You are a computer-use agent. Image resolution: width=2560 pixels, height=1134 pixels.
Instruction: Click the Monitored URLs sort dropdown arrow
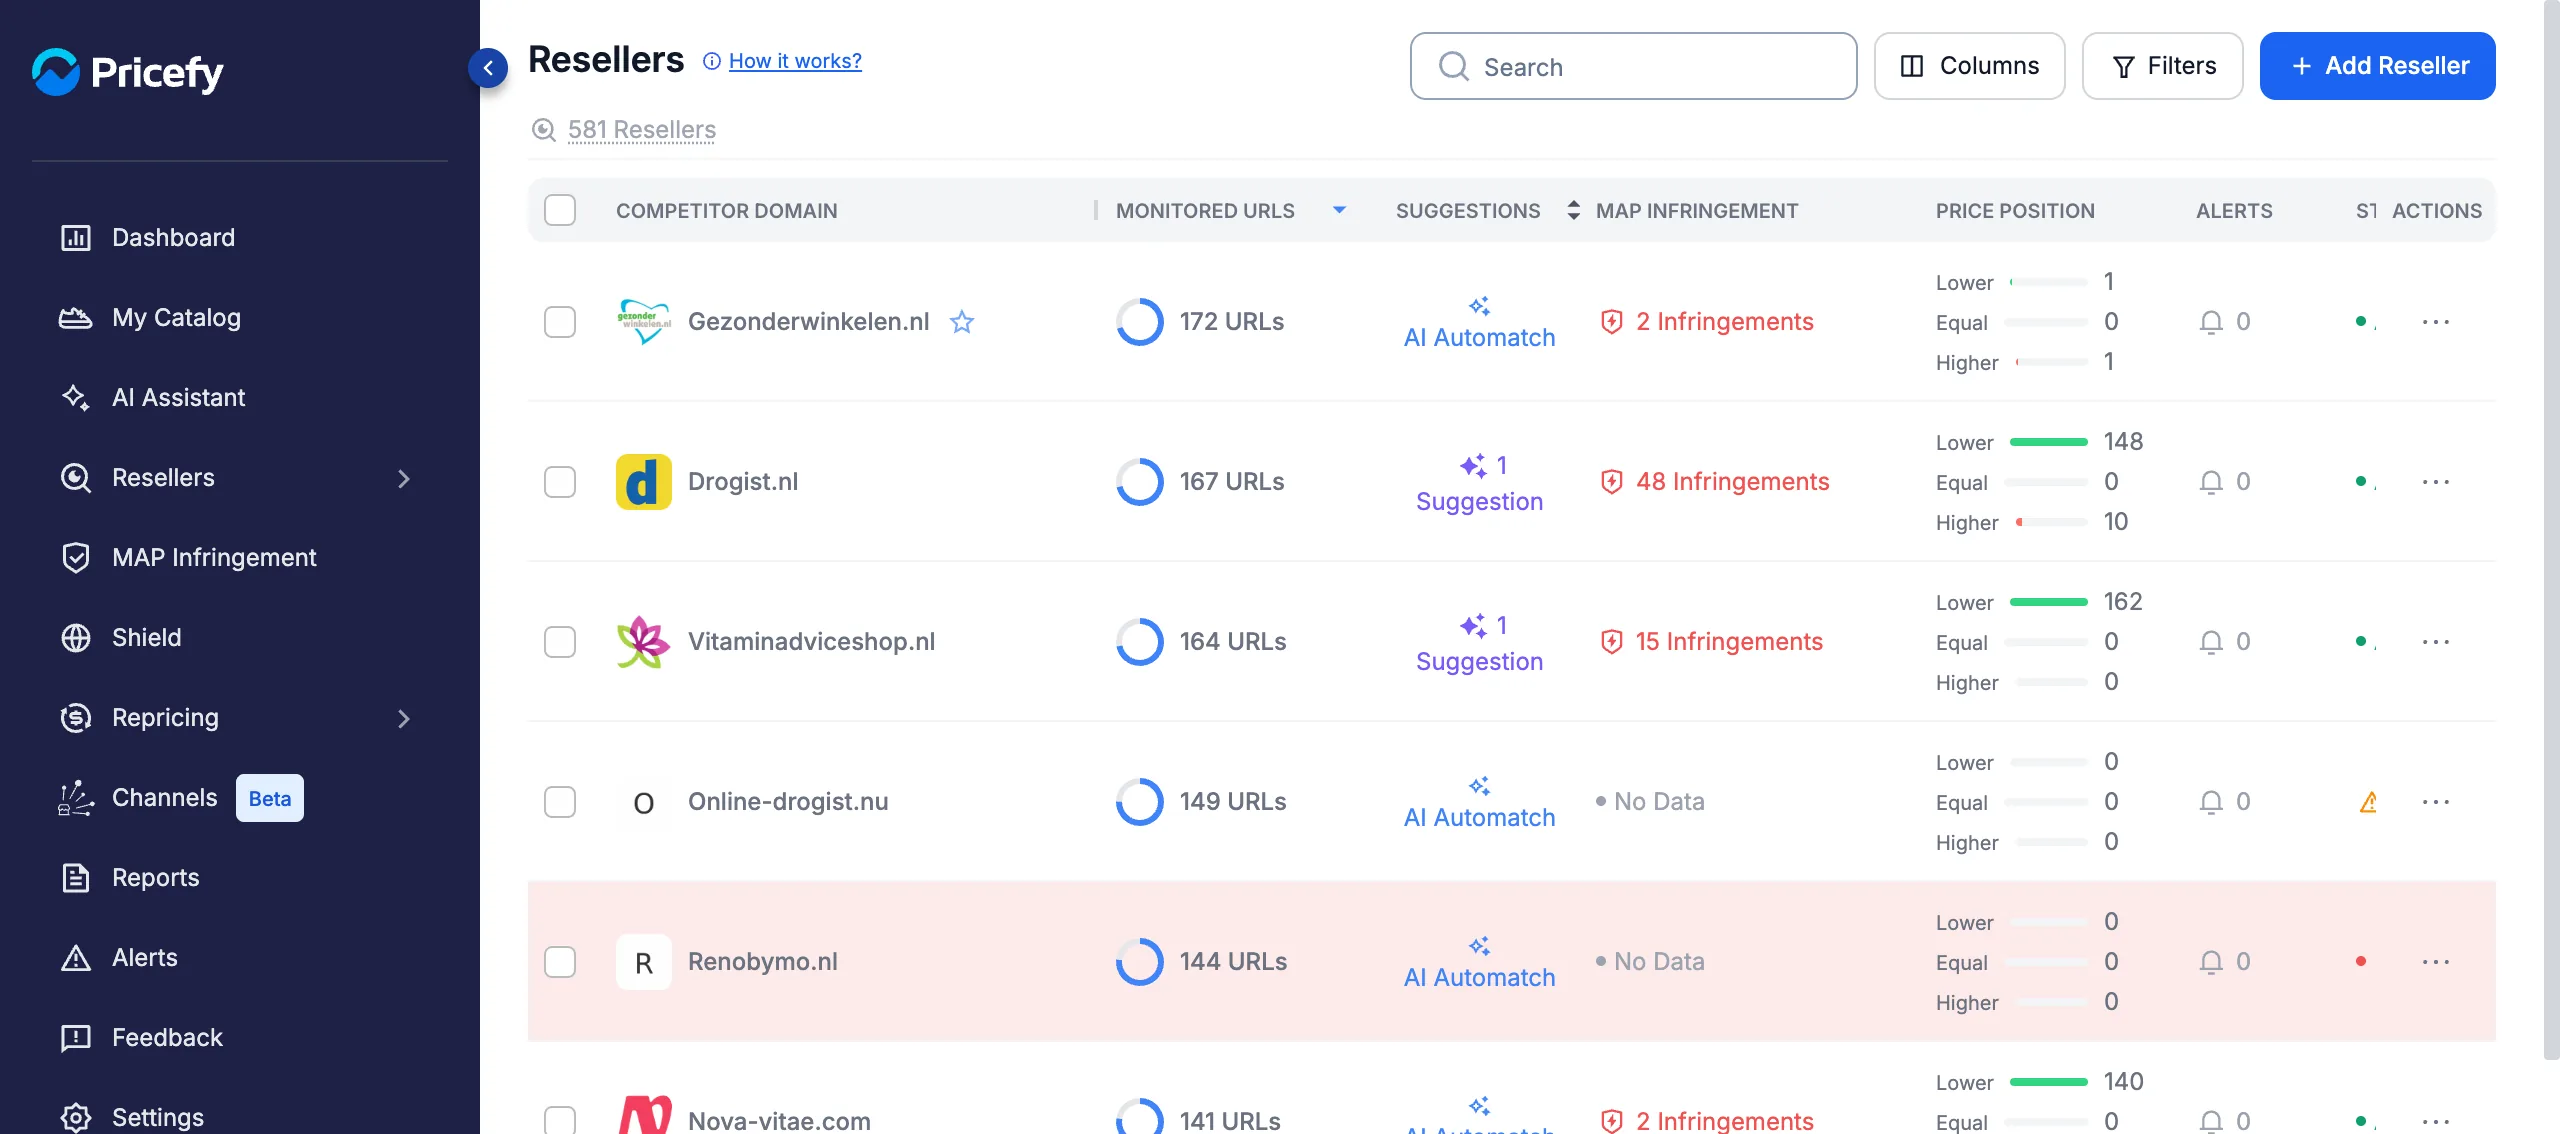click(1339, 210)
